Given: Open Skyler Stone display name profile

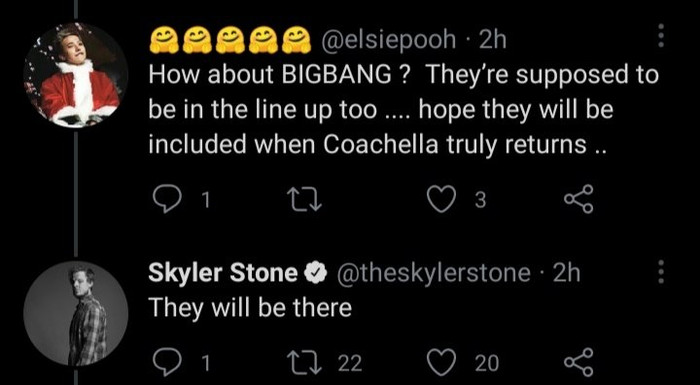Looking at the screenshot, I should [223, 273].
